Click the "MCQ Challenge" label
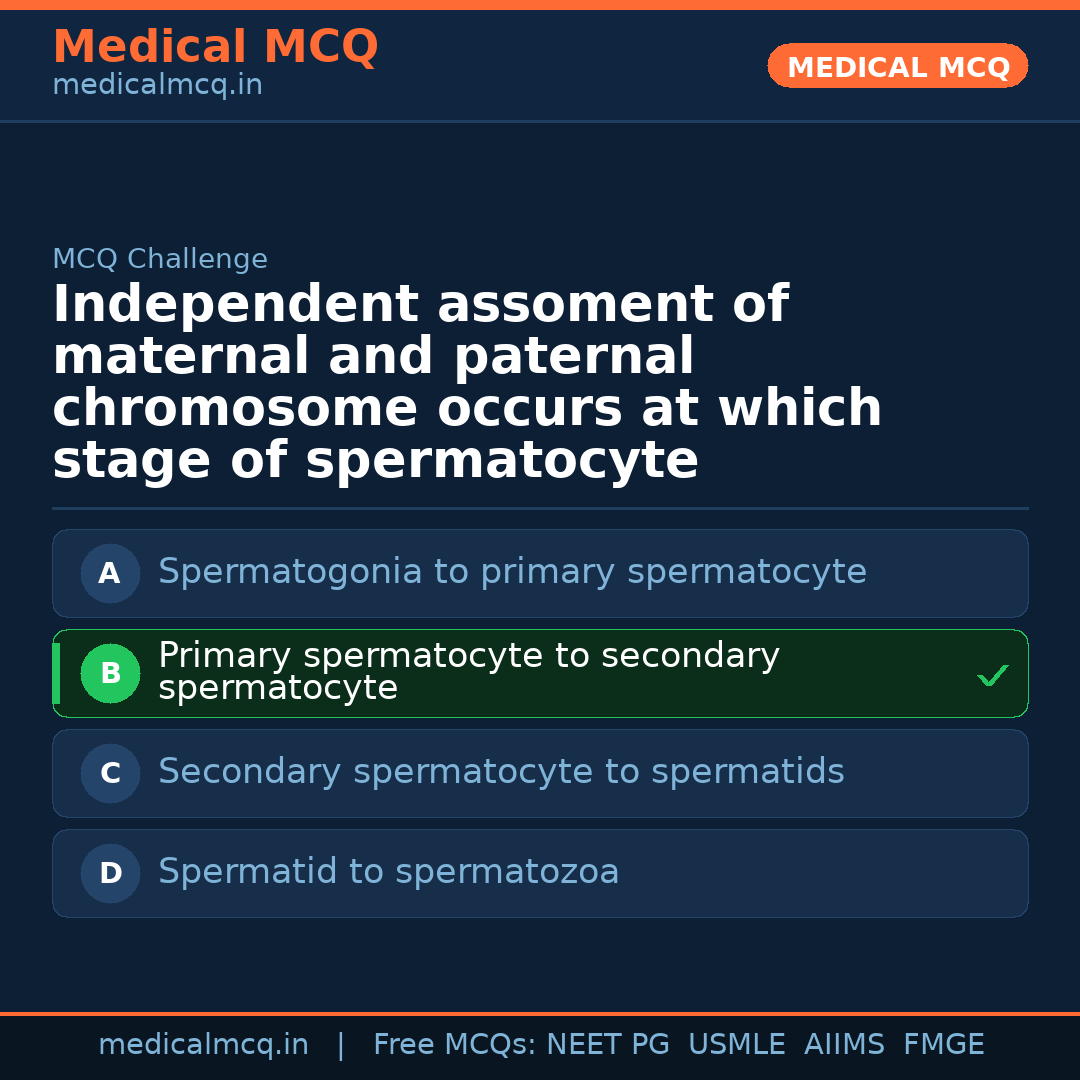Viewport: 1080px width, 1080px height. (x=160, y=259)
